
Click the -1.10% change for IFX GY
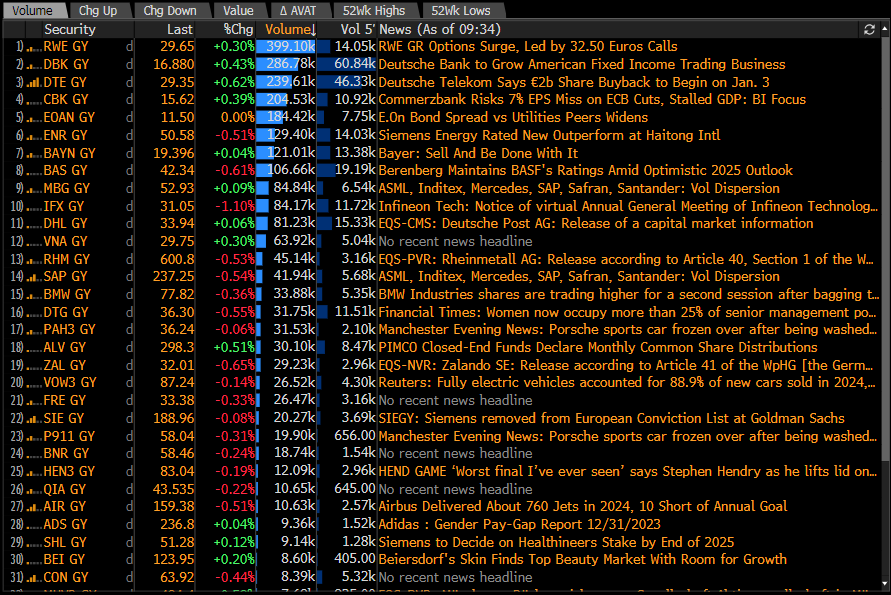point(234,206)
